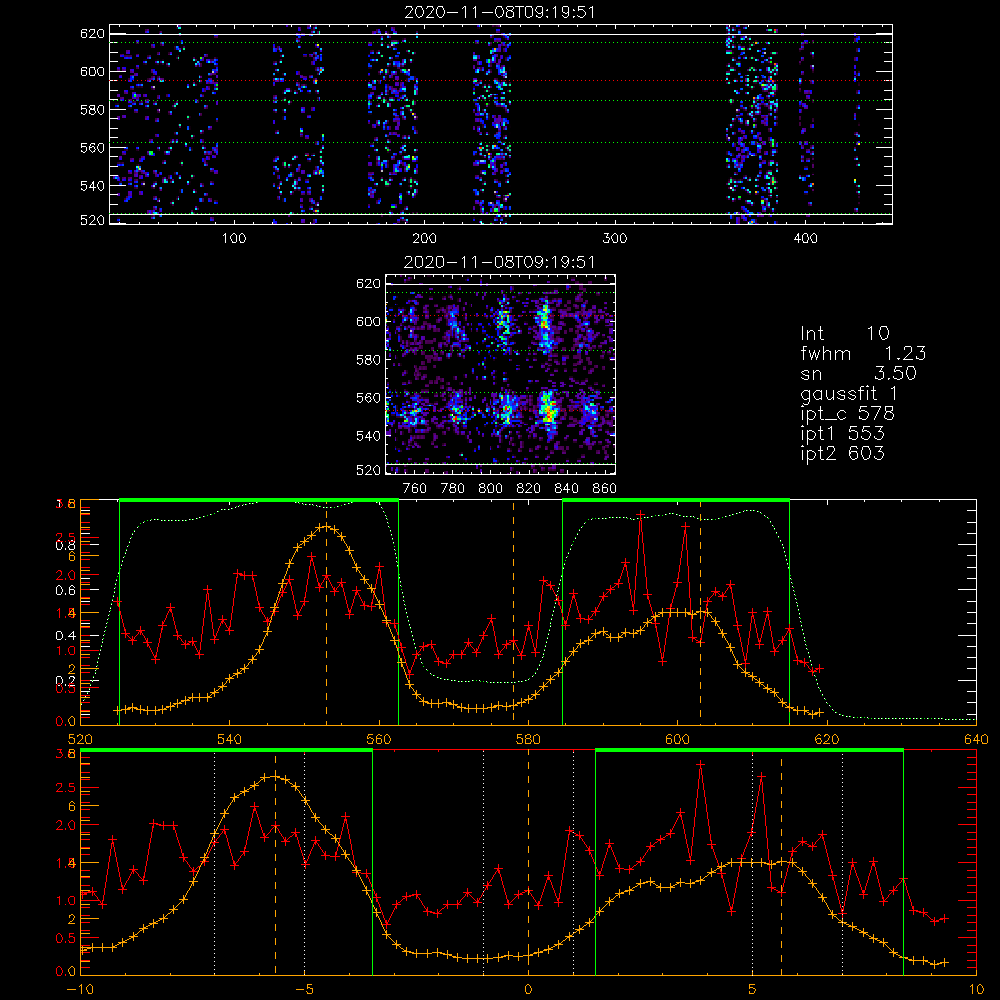Click y-axis label '540' of the wide top plot
Screen dimensions: 1000x1000
point(92,186)
